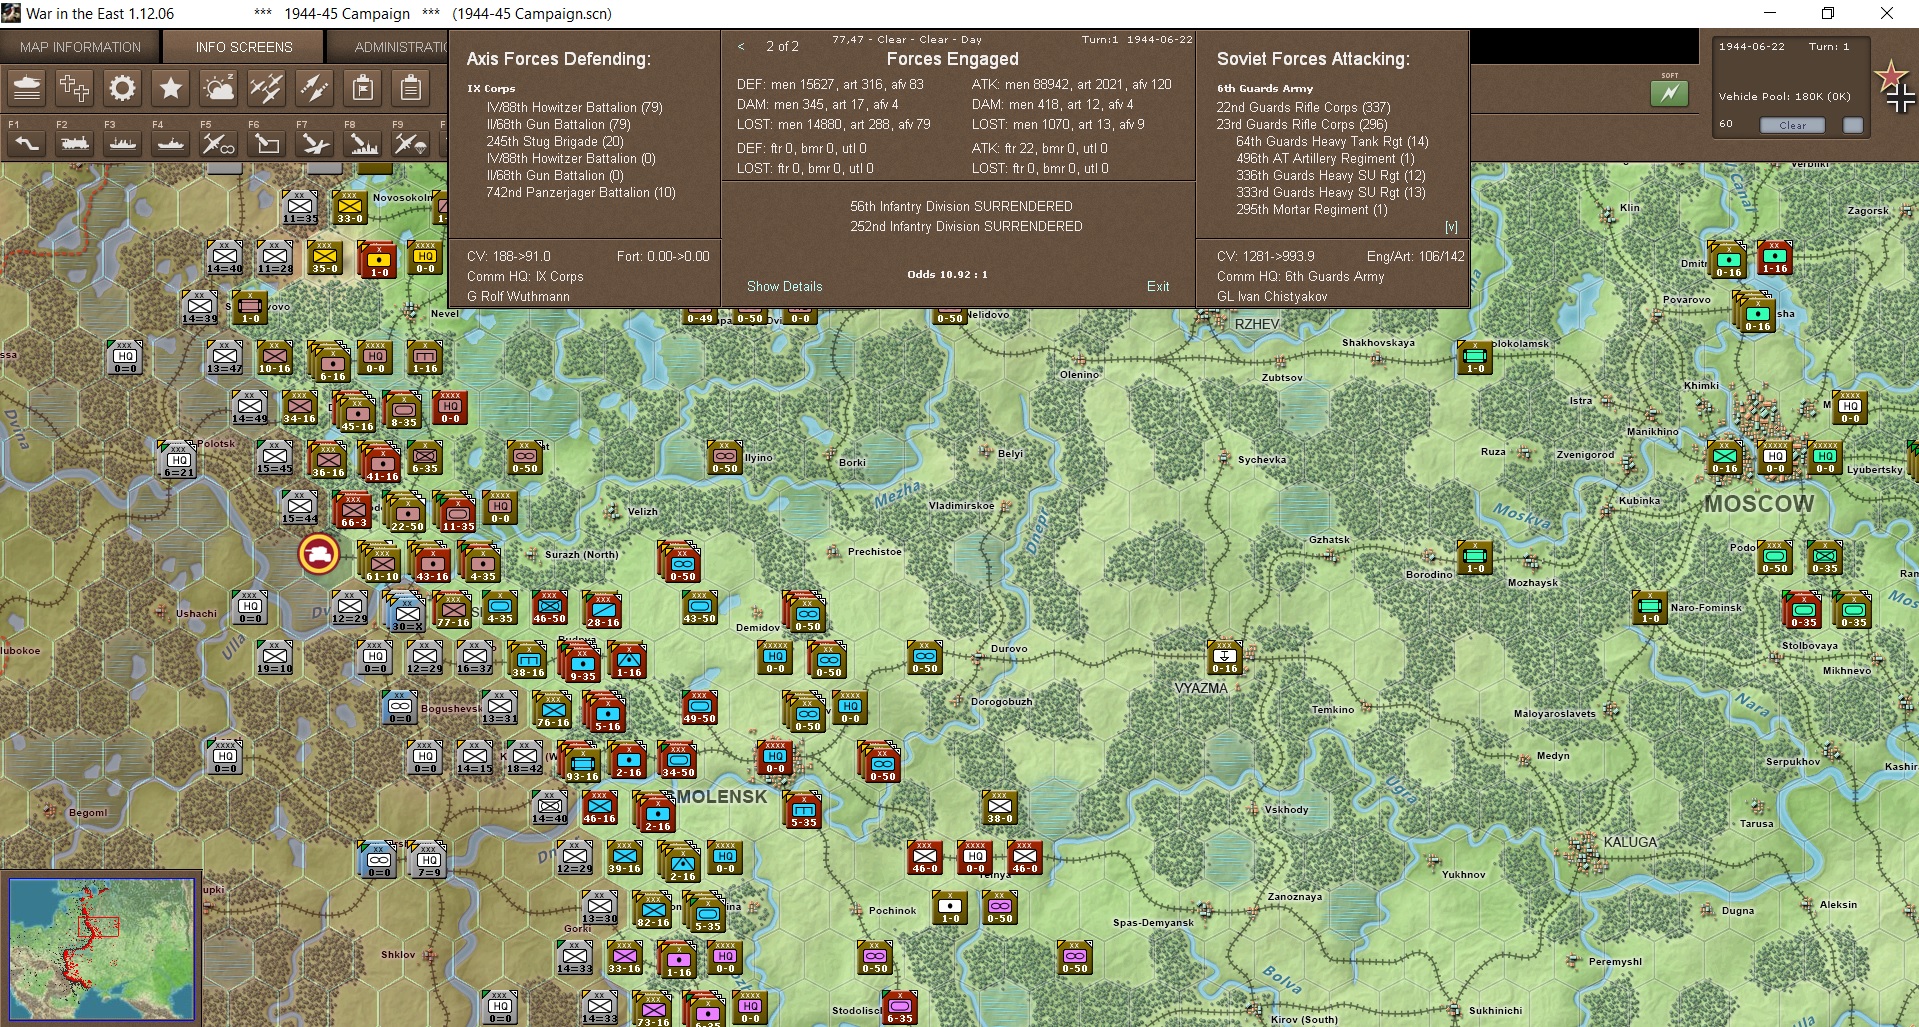Switch to the ADMINISTRATION tab
This screenshot has height=1027, width=1919.
pyautogui.click(x=388, y=47)
